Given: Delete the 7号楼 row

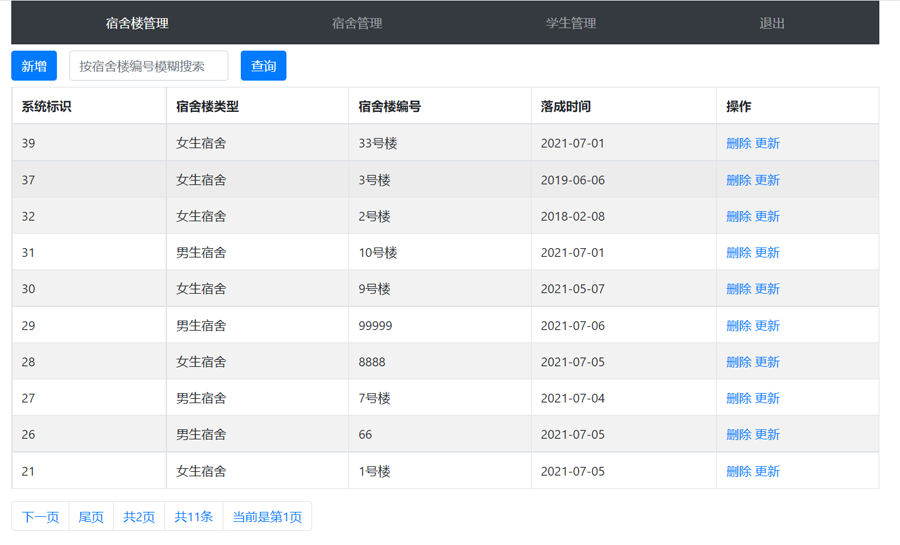Looking at the screenshot, I should [739, 398].
